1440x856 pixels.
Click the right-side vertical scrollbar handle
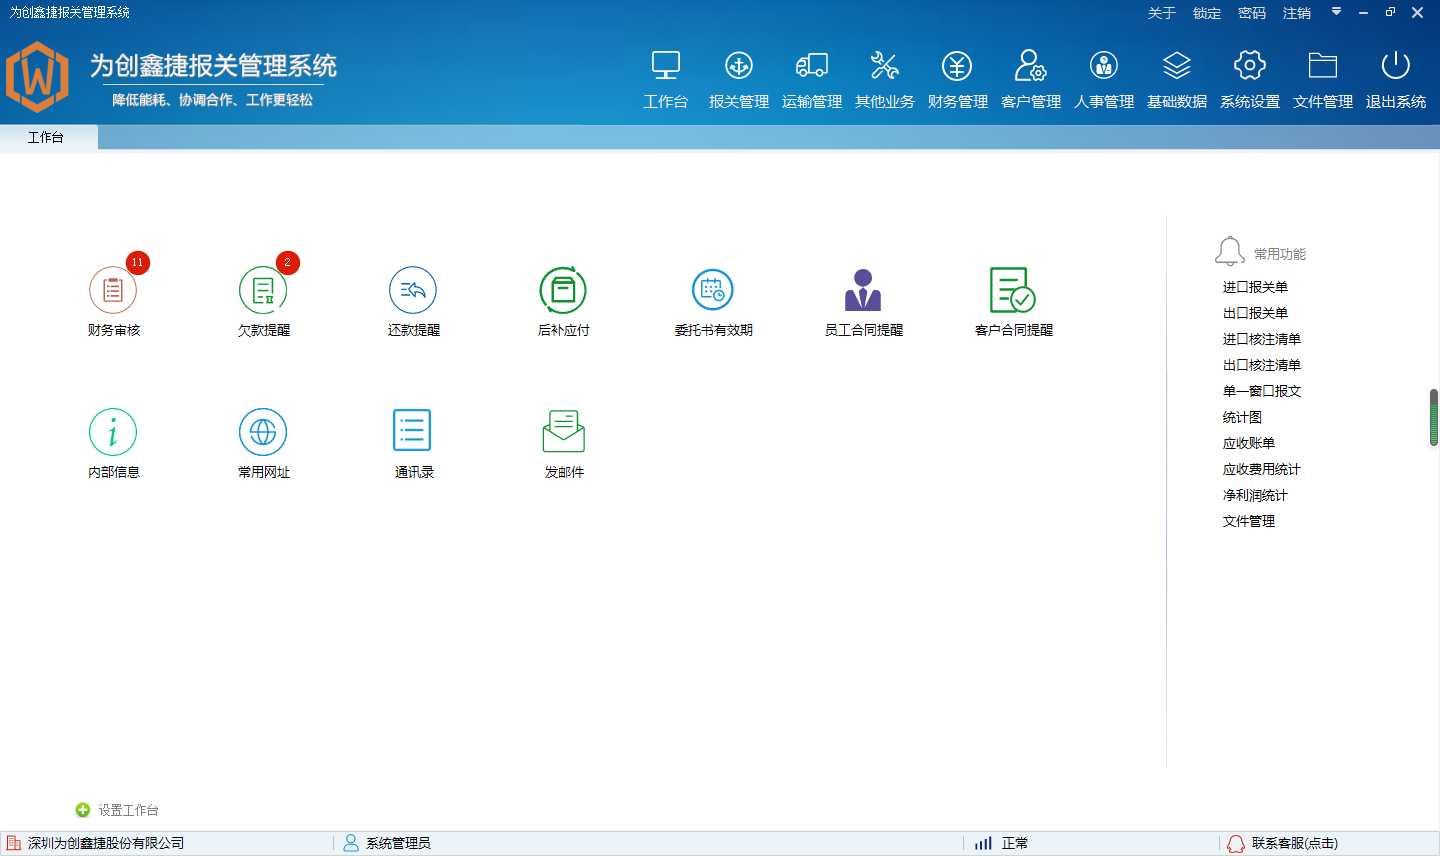coord(1433,417)
